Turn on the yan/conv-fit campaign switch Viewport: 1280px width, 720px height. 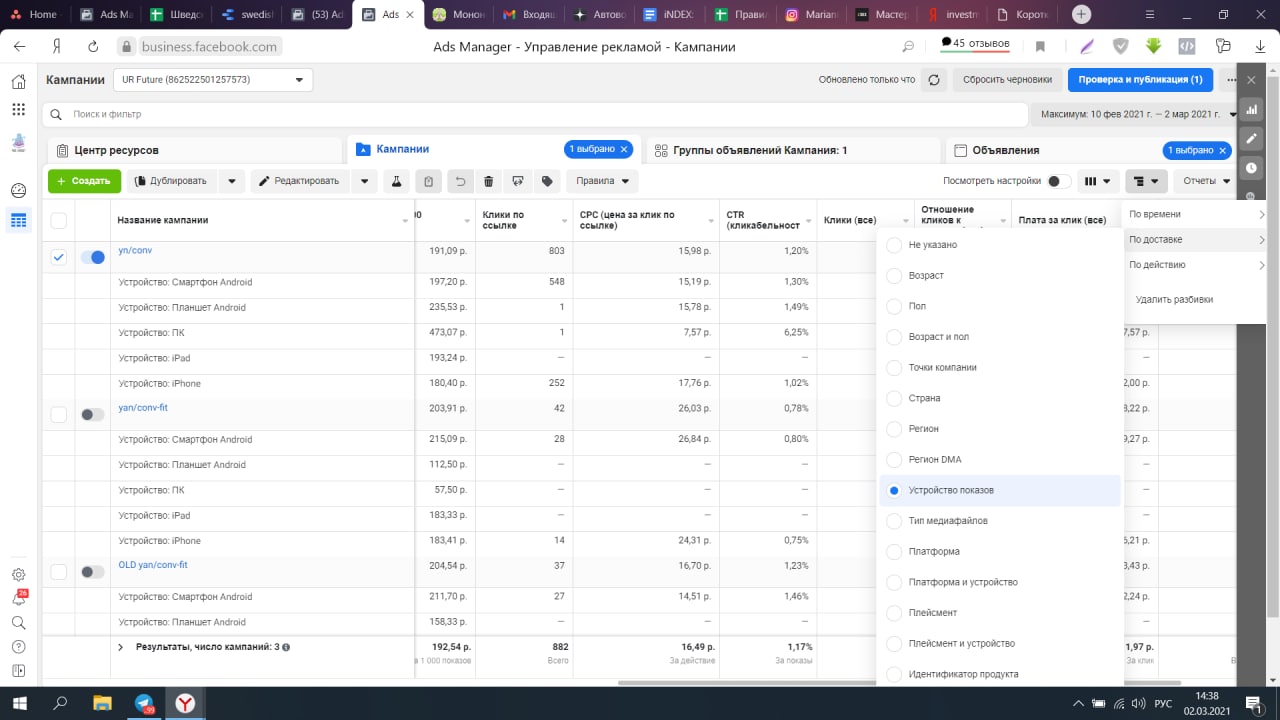(92, 414)
